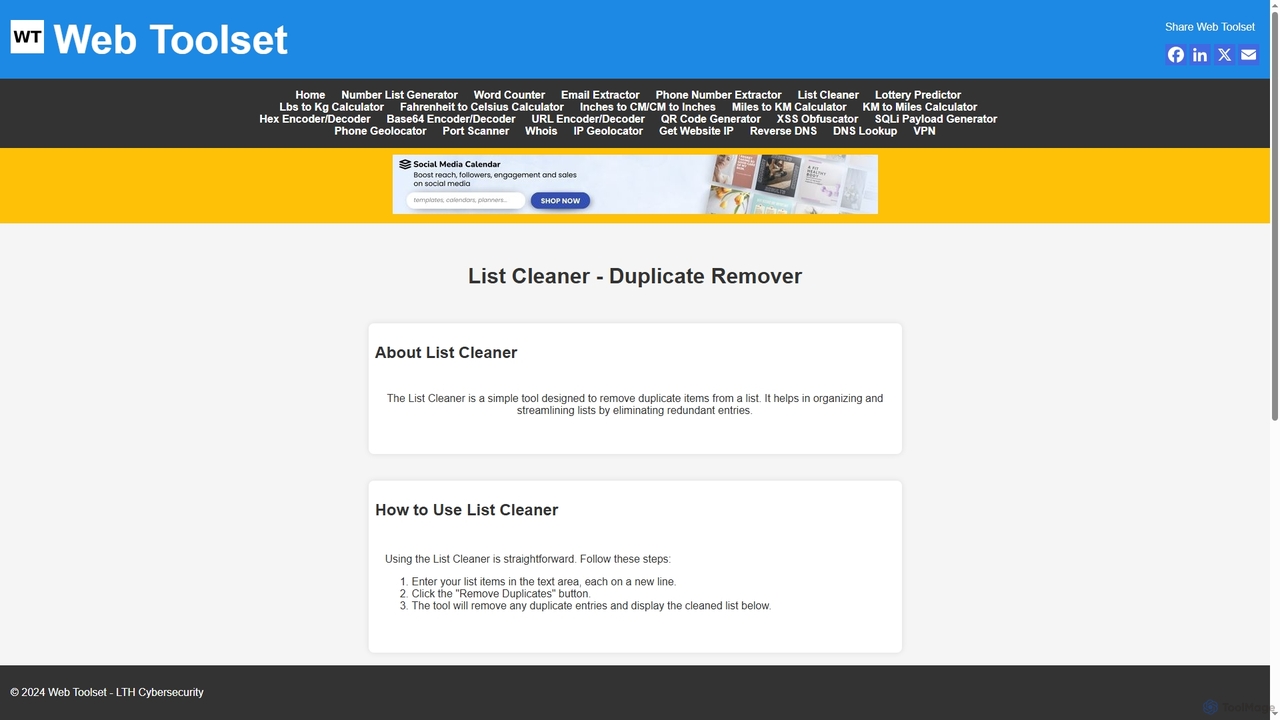Open the Home menu link

(310, 95)
